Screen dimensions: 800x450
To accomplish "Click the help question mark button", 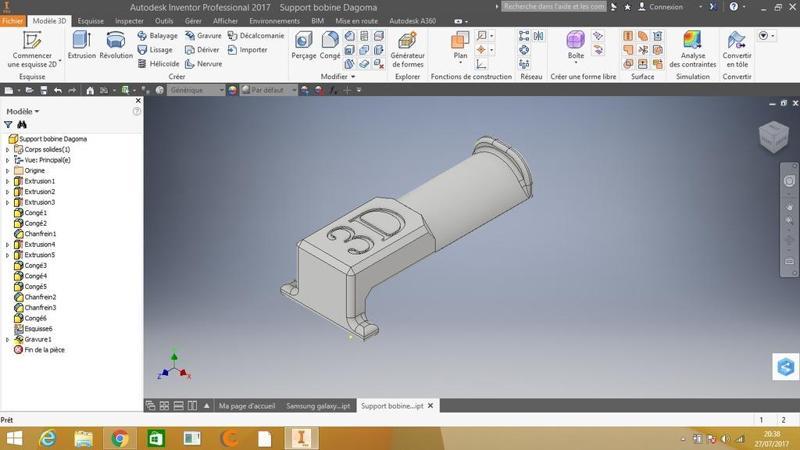I will point(733,7).
